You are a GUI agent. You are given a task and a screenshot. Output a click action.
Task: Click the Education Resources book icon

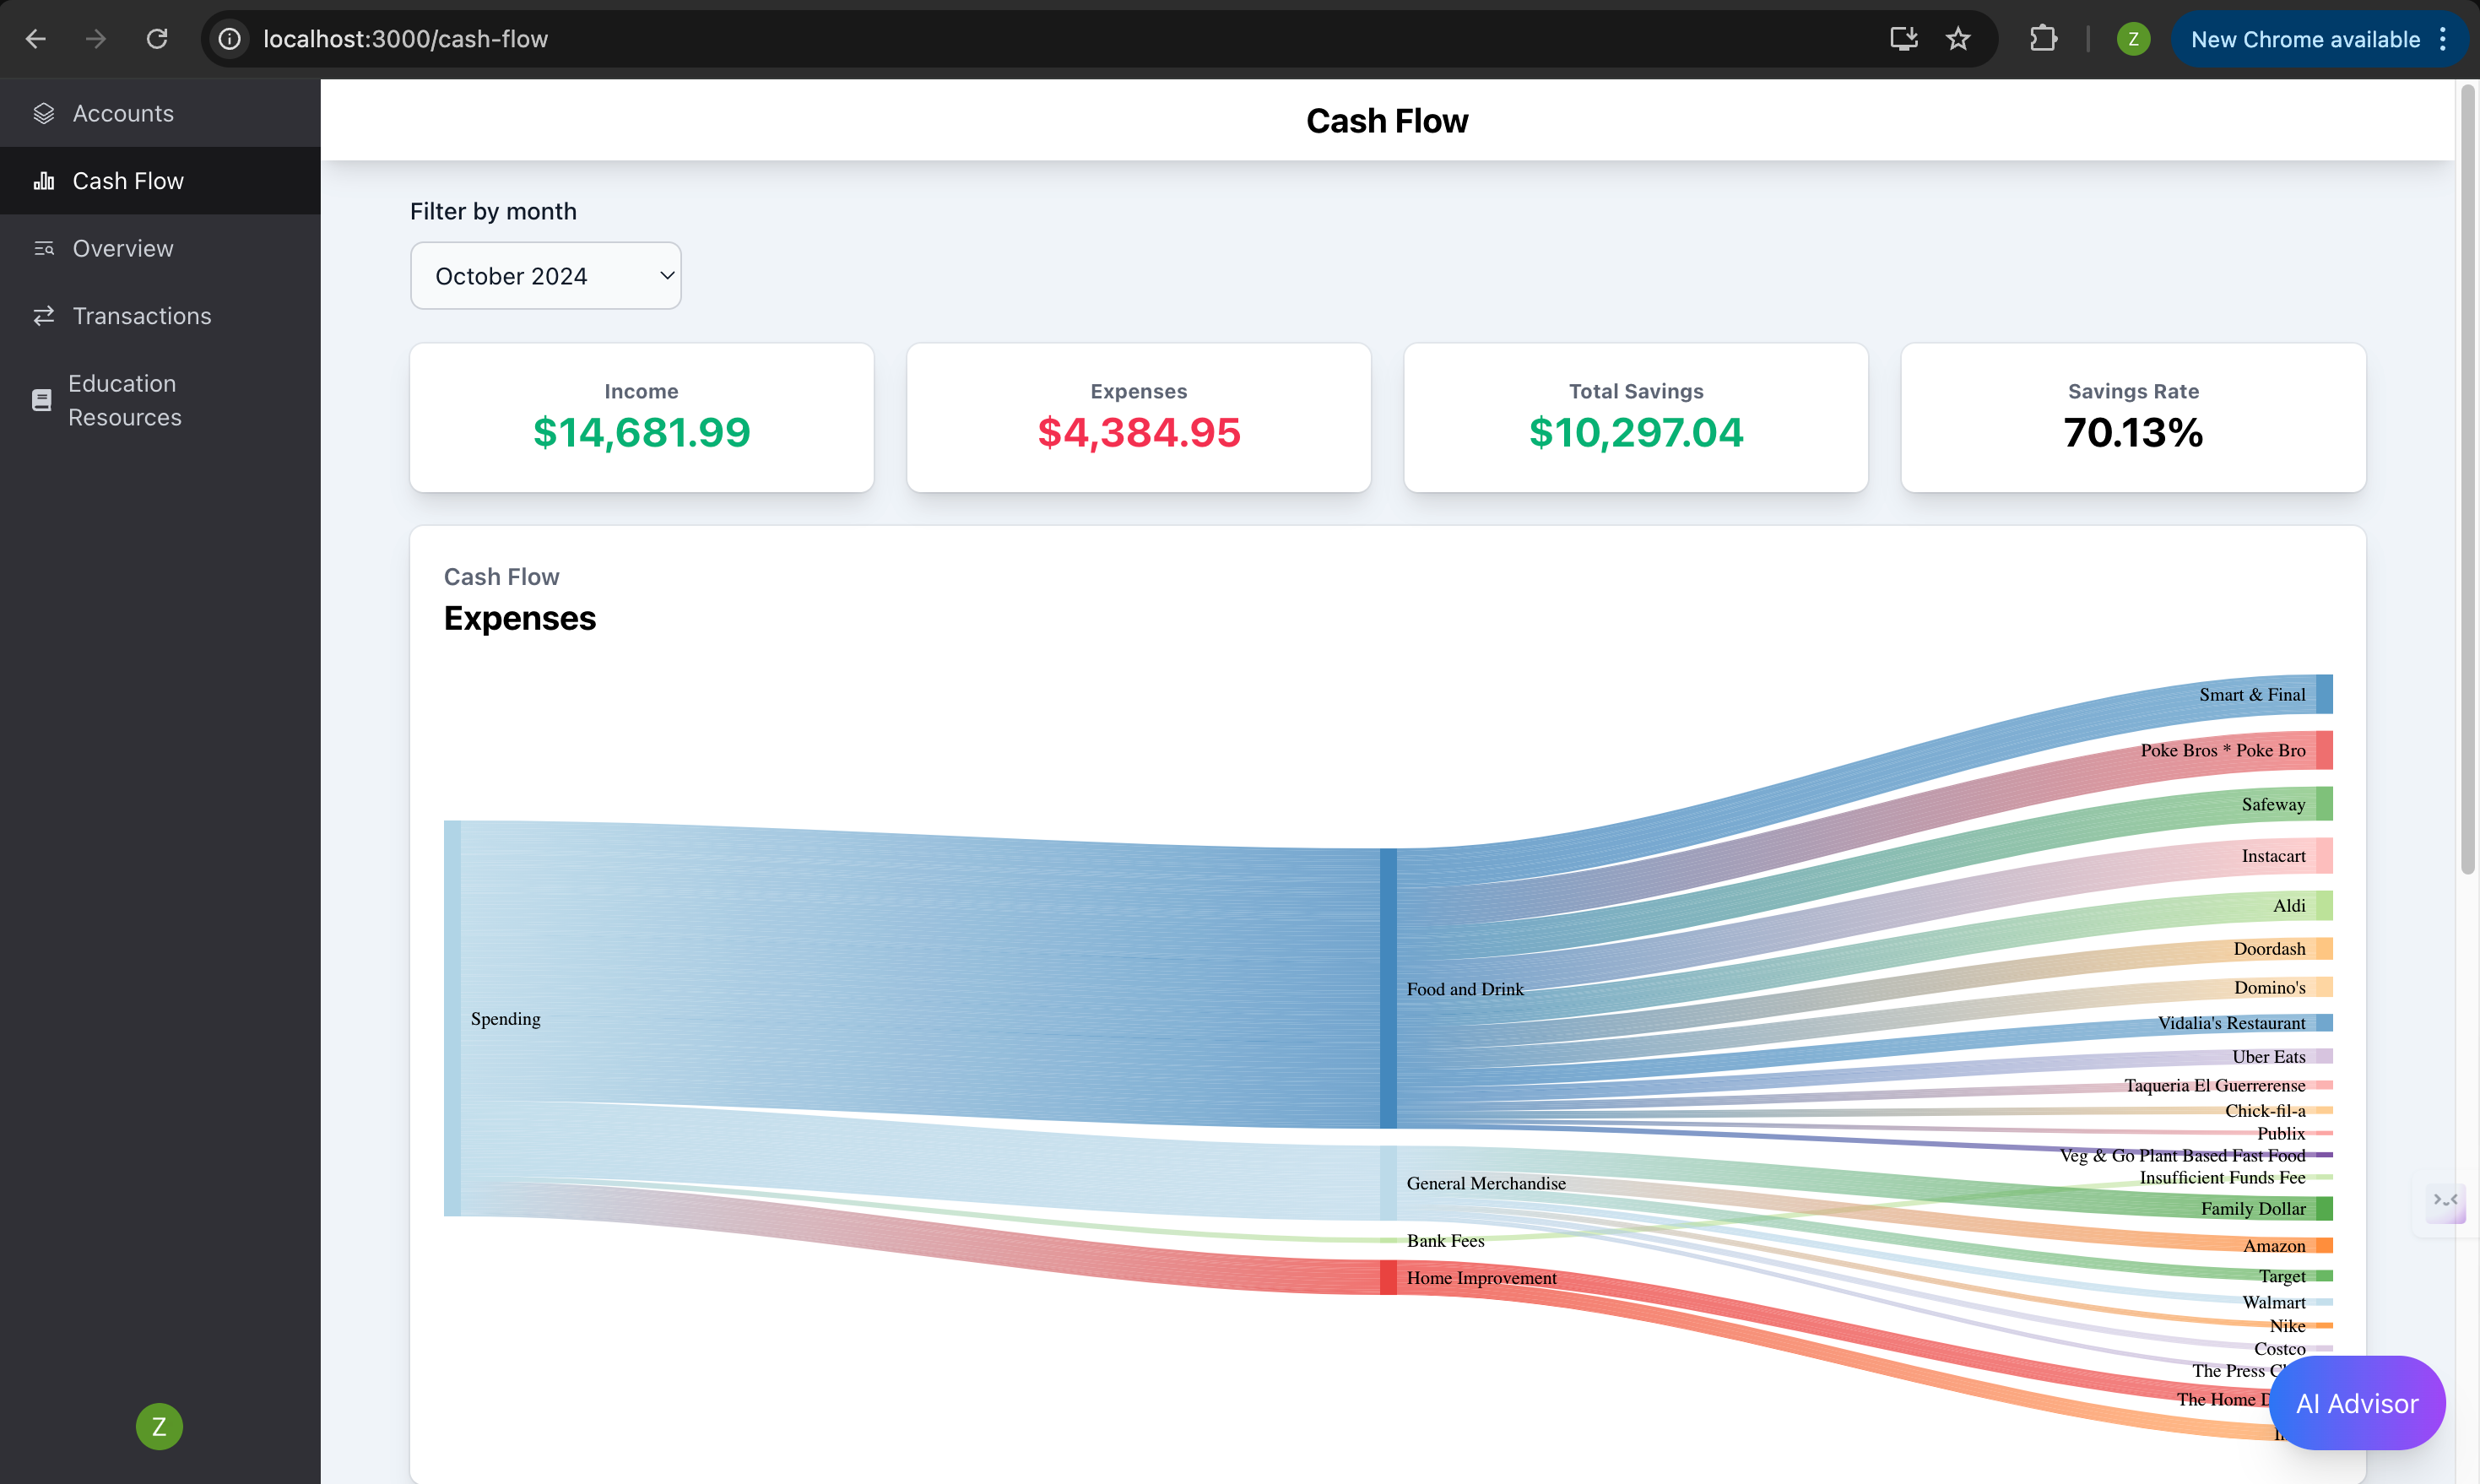click(41, 400)
